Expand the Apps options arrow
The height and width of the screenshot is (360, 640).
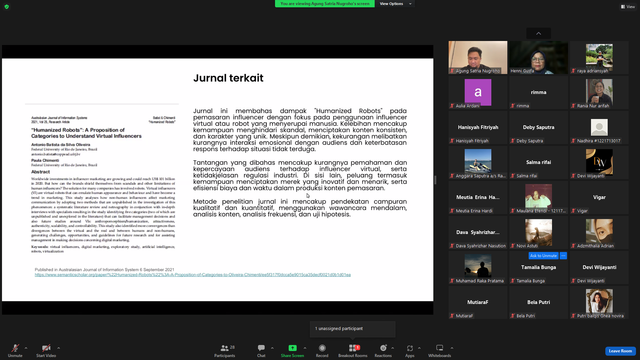[419, 348]
